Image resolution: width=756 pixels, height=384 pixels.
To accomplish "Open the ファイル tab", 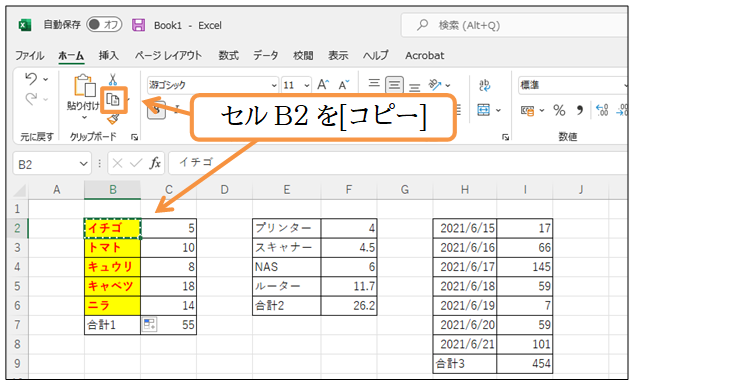I will tap(29, 55).
